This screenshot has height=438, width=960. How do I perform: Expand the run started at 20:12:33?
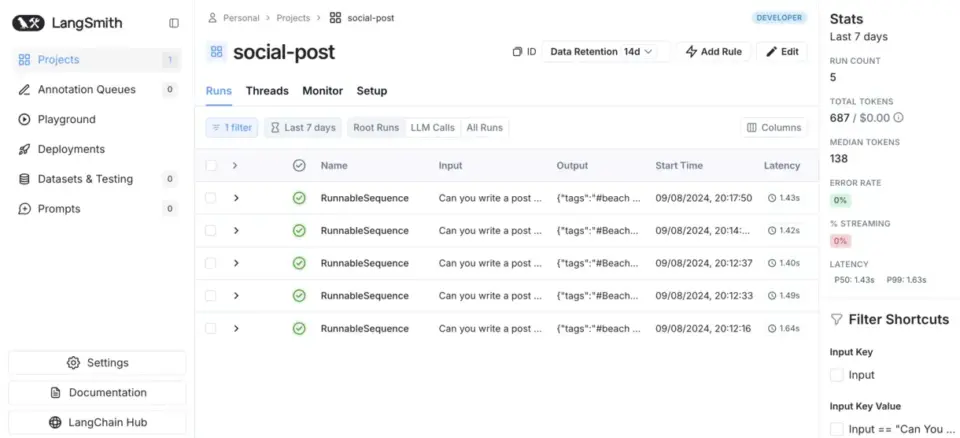click(236, 296)
